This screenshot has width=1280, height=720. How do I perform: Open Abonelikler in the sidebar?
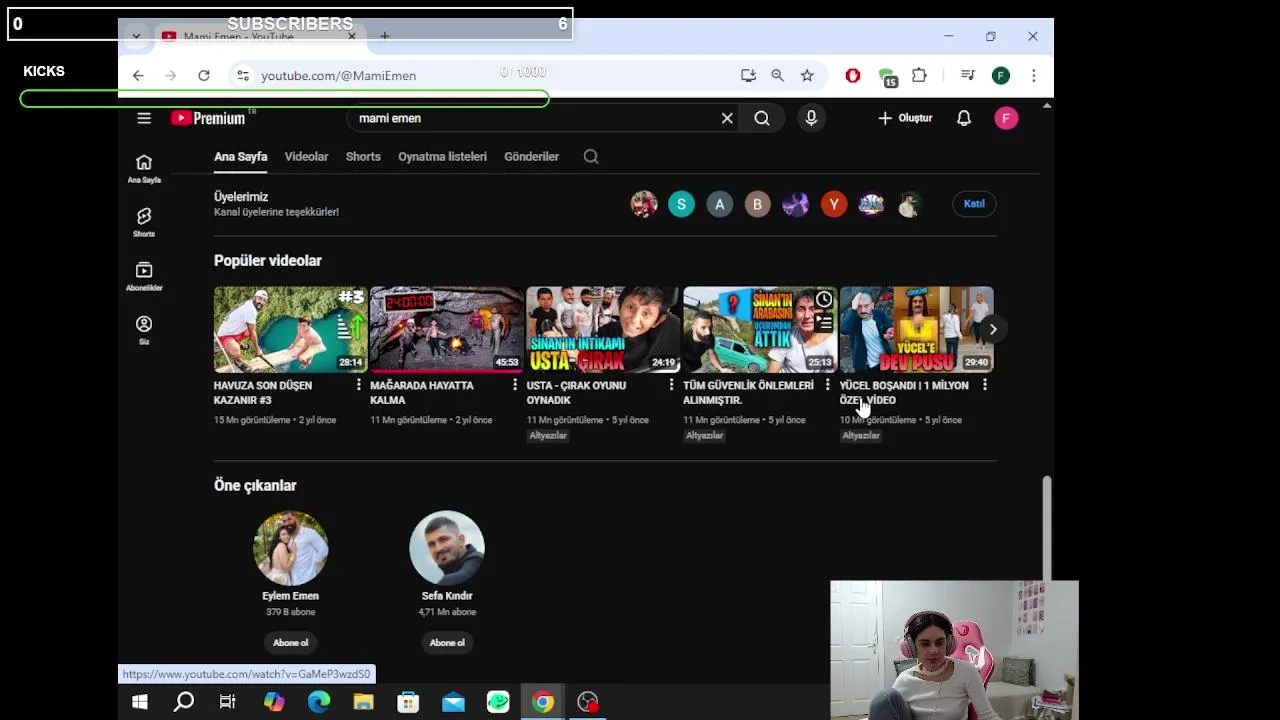click(x=144, y=277)
